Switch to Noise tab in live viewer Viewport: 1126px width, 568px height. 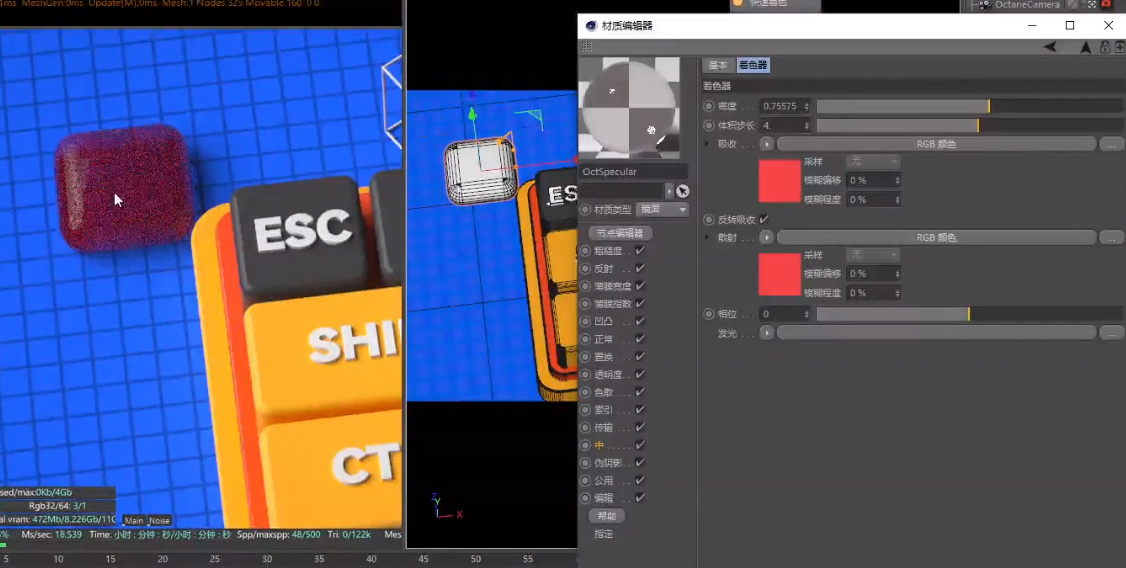point(159,521)
